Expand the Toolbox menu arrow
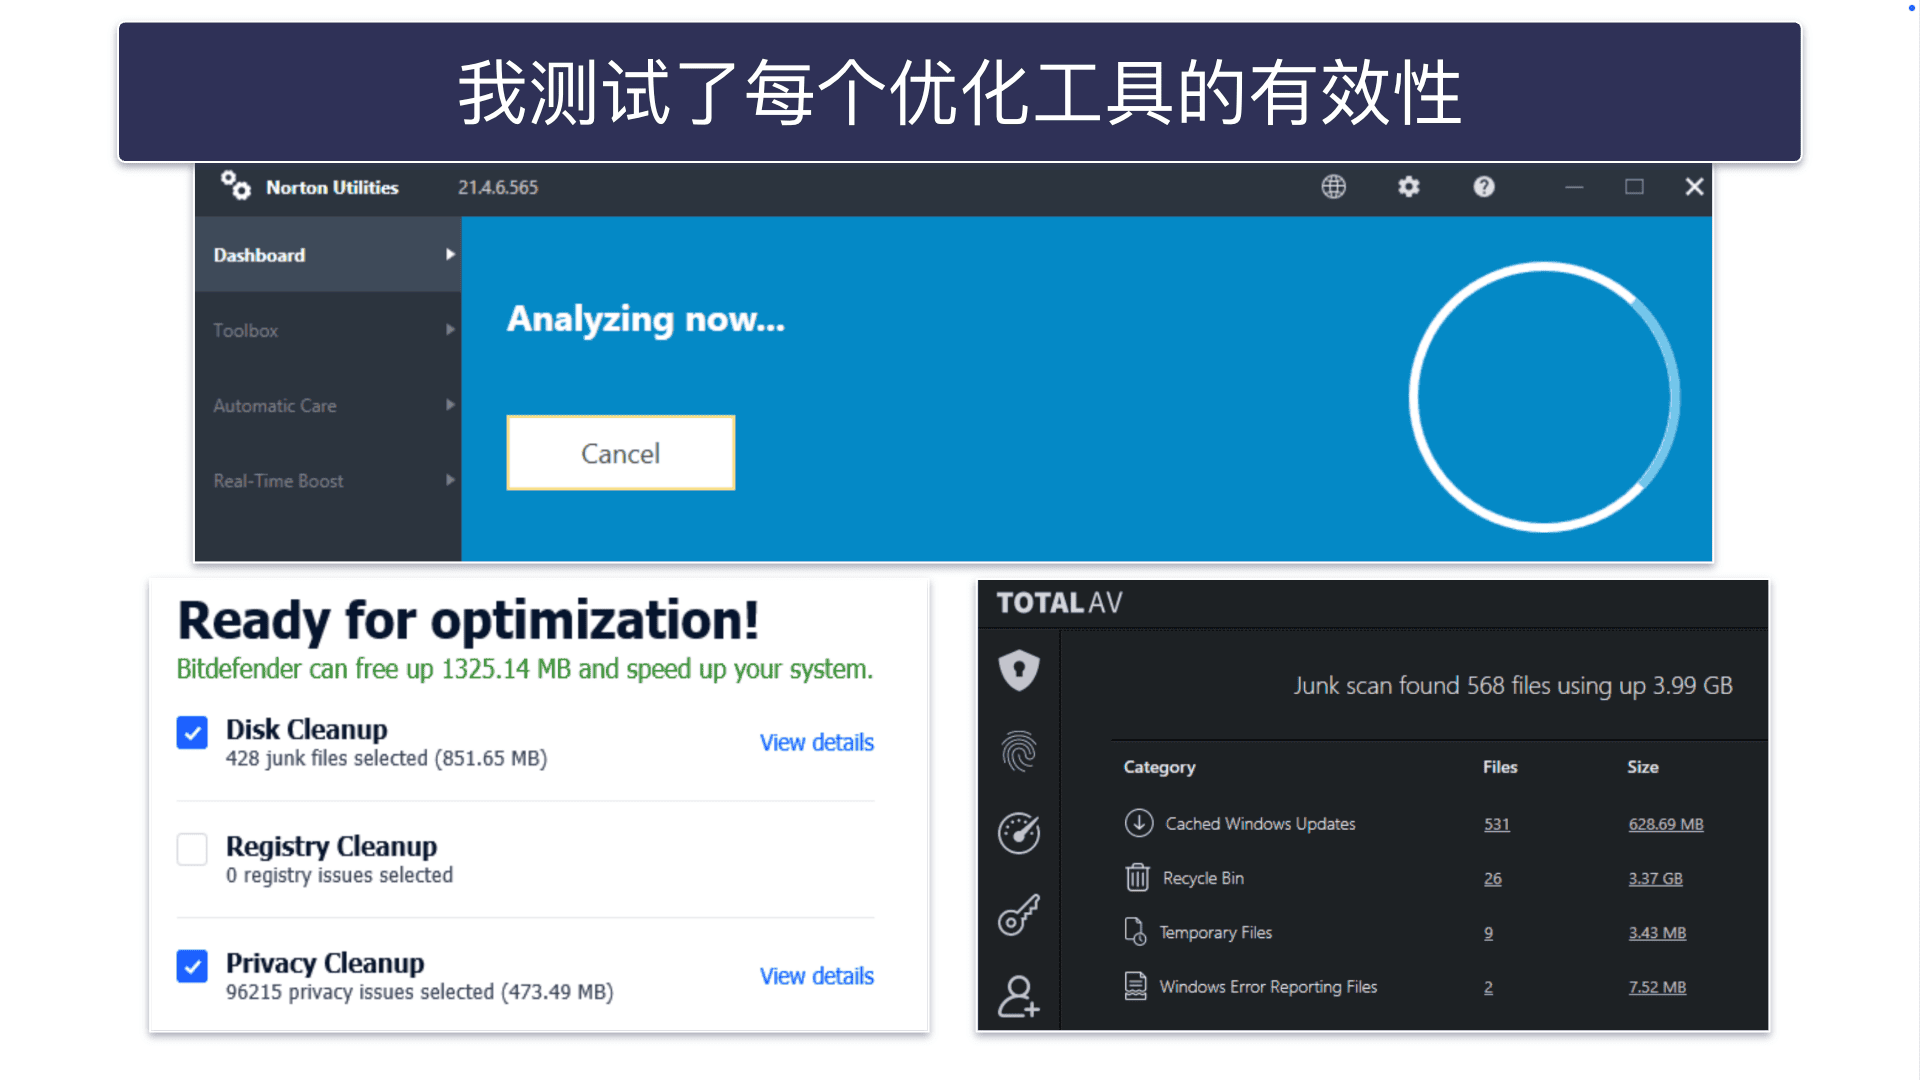This screenshot has height=1080, width=1920. point(450,330)
